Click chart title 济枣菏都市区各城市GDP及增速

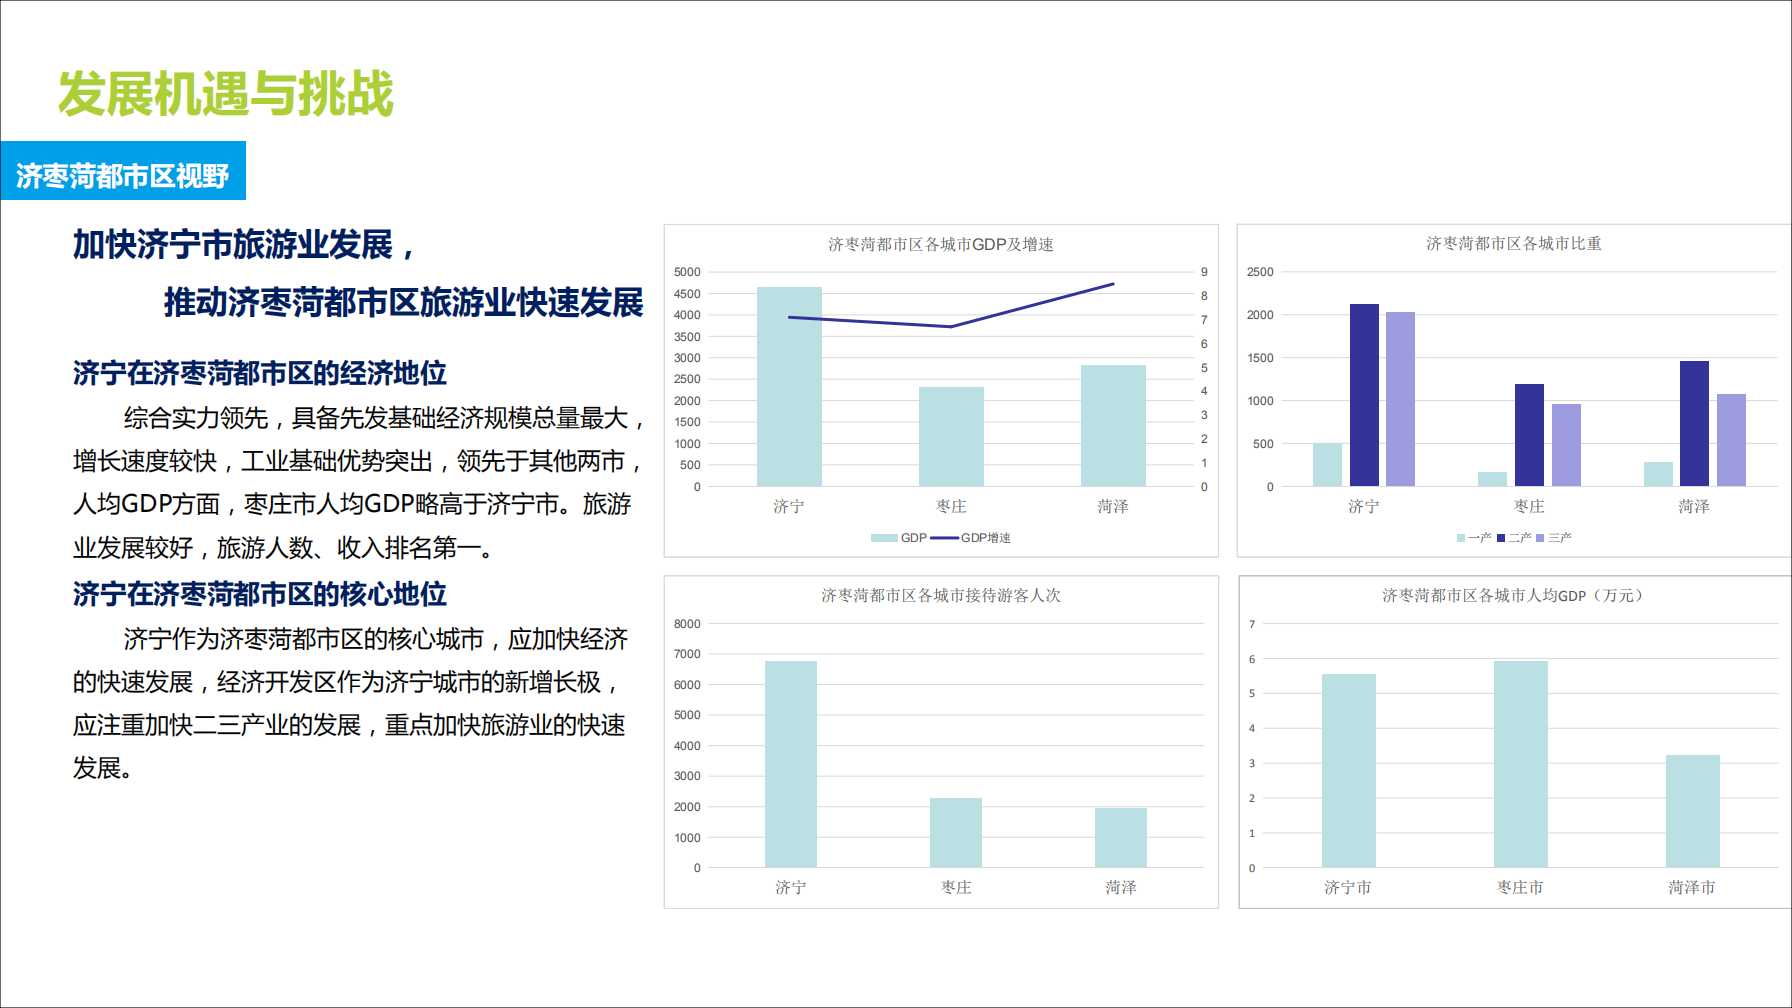point(940,244)
